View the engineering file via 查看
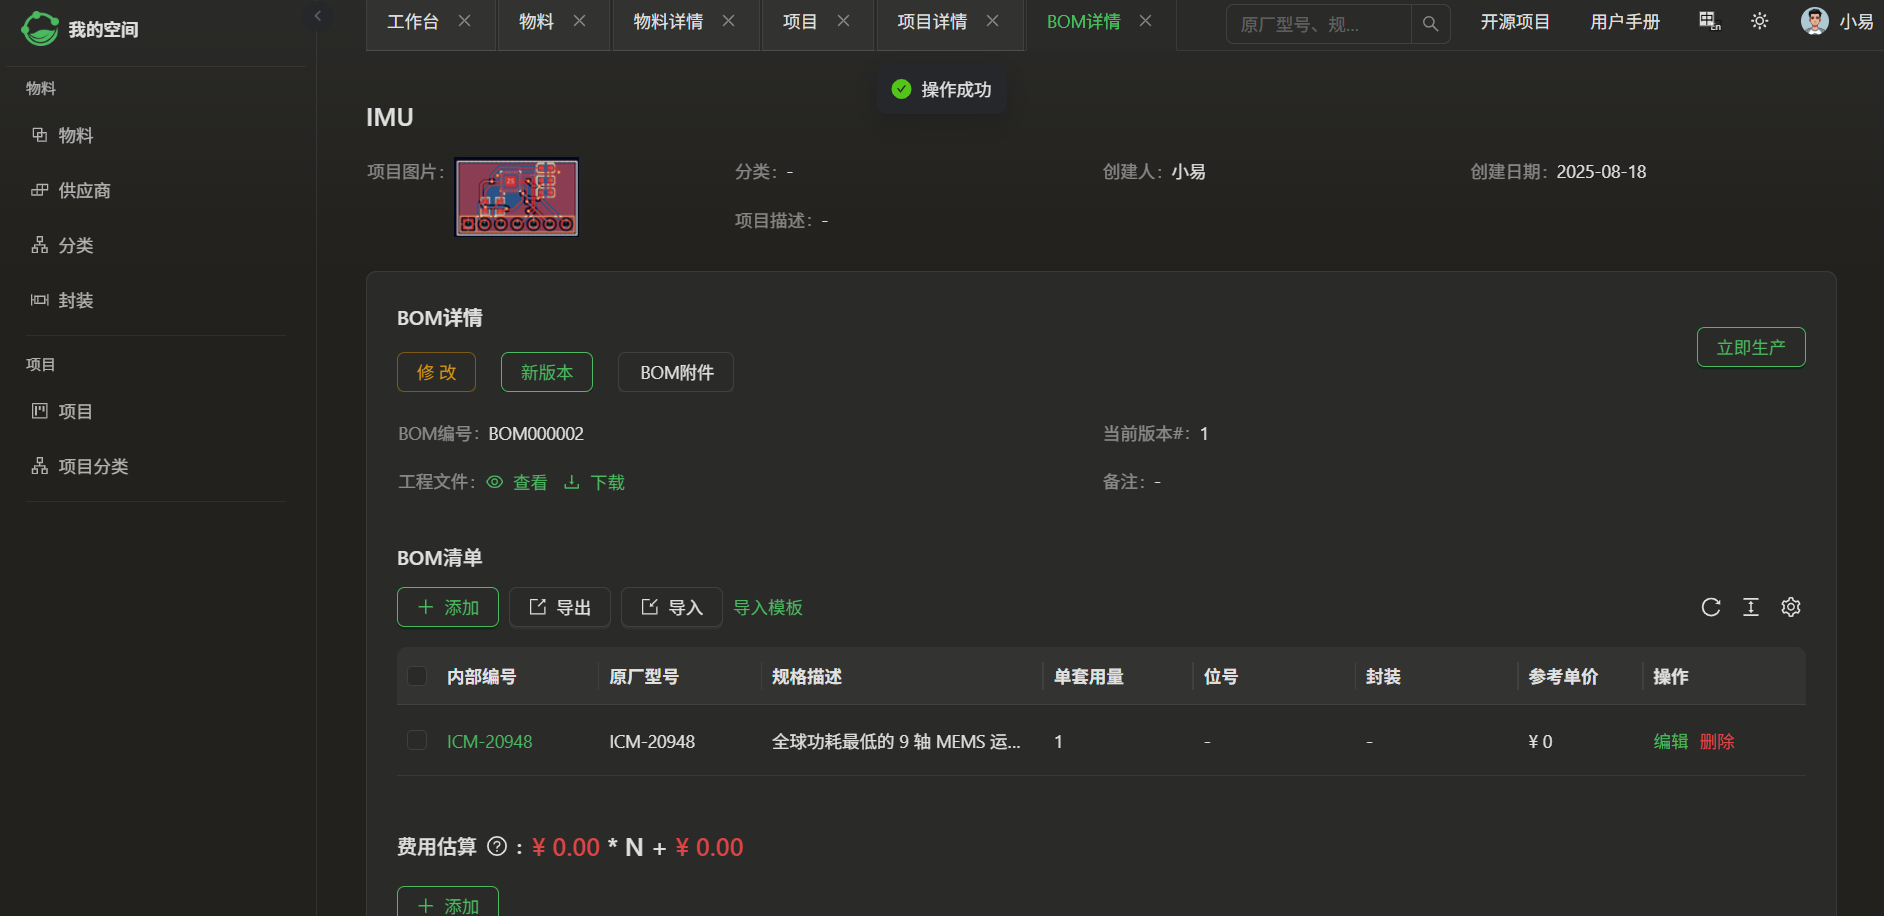This screenshot has width=1884, height=916. pyautogui.click(x=517, y=482)
